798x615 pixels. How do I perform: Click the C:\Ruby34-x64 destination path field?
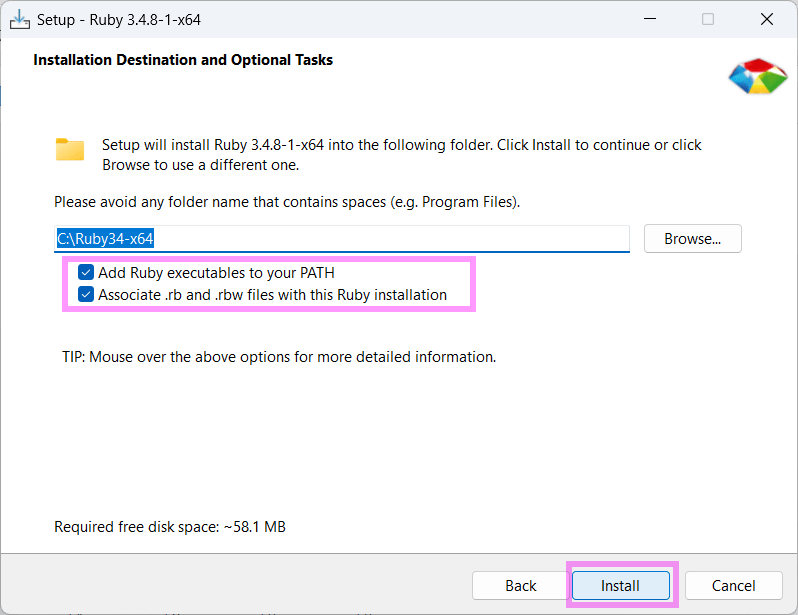click(340, 239)
